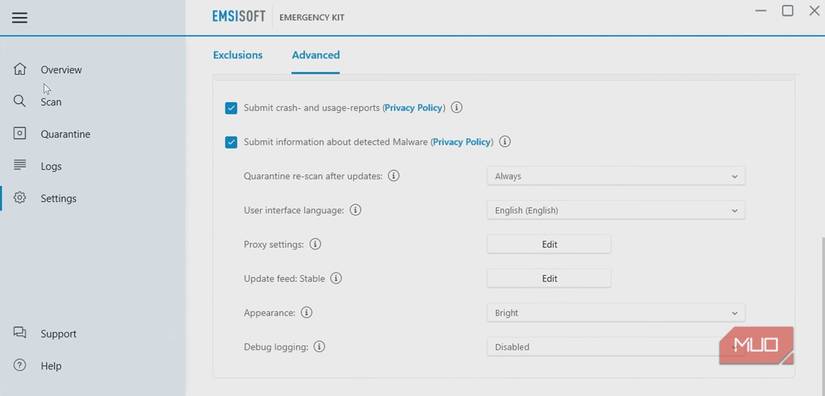825x396 pixels.
Task: Open Quarantine re-scan dropdown set to Always
Action: click(616, 176)
